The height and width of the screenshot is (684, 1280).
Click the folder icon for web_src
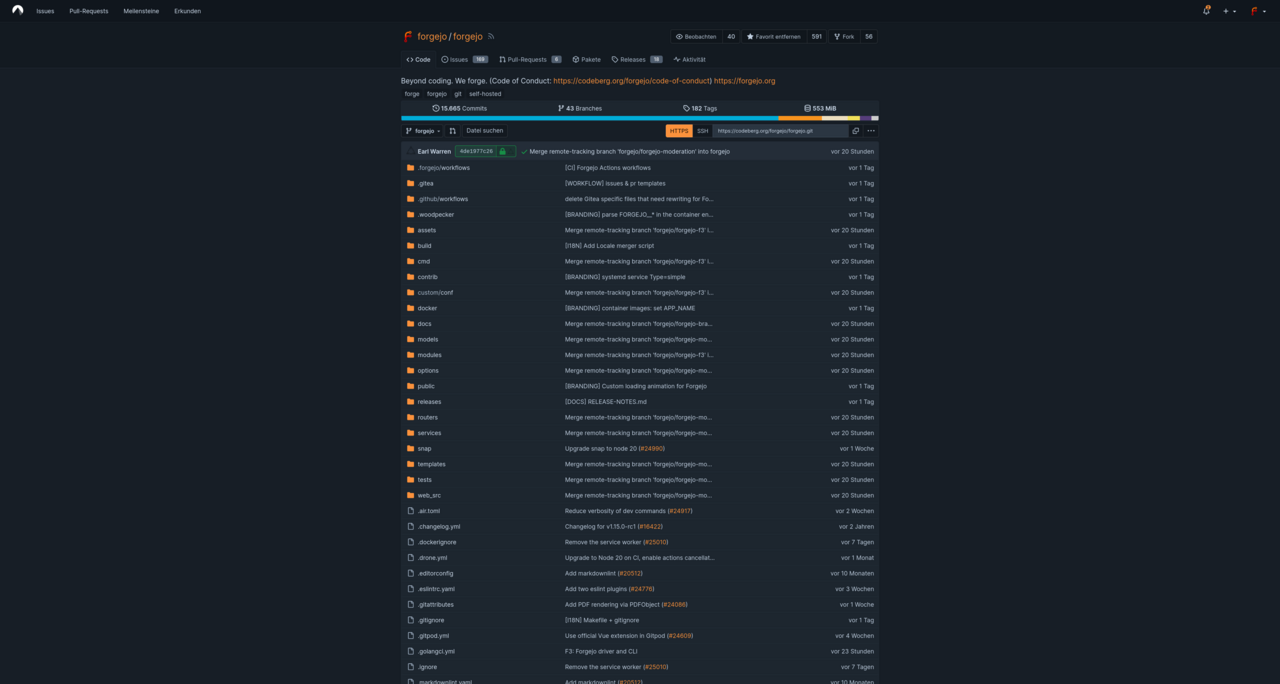[x=410, y=495]
